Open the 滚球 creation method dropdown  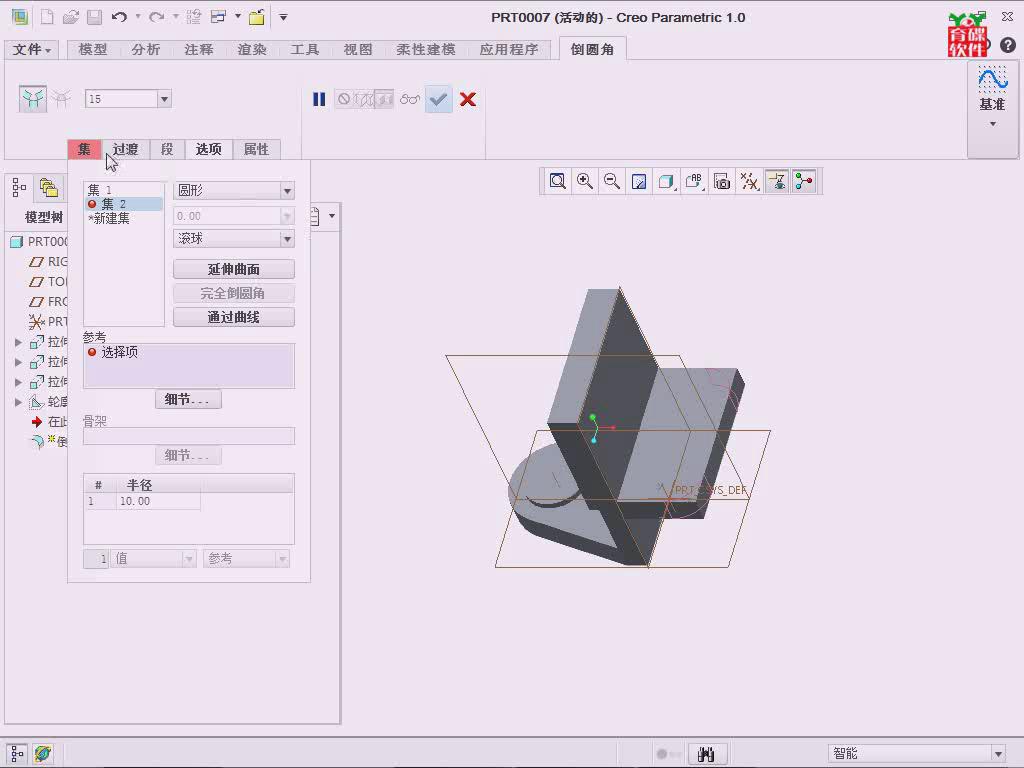click(287, 239)
